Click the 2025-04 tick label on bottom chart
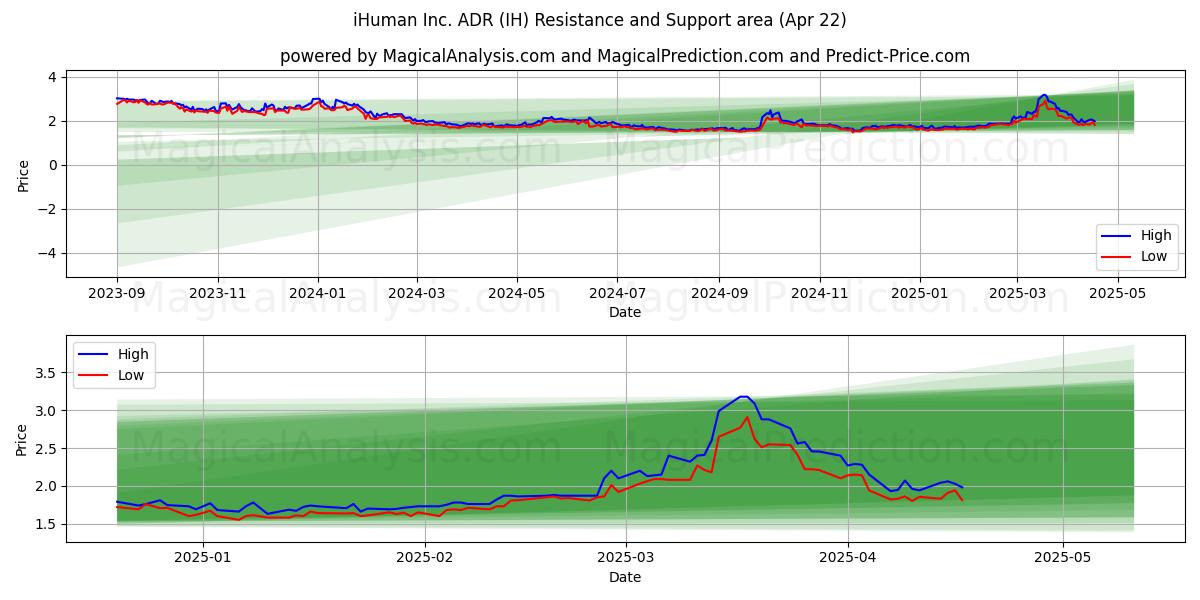The width and height of the screenshot is (1200, 600). (x=848, y=559)
